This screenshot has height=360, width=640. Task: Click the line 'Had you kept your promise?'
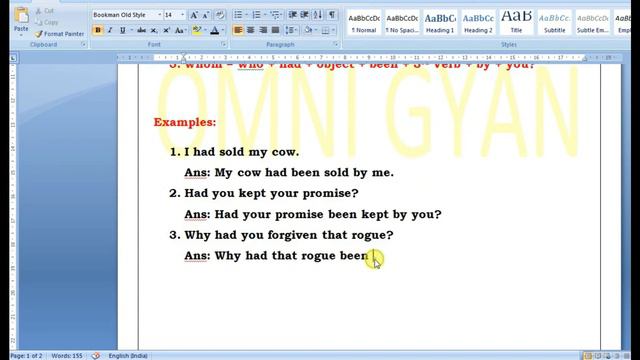pyautogui.click(x=271, y=193)
